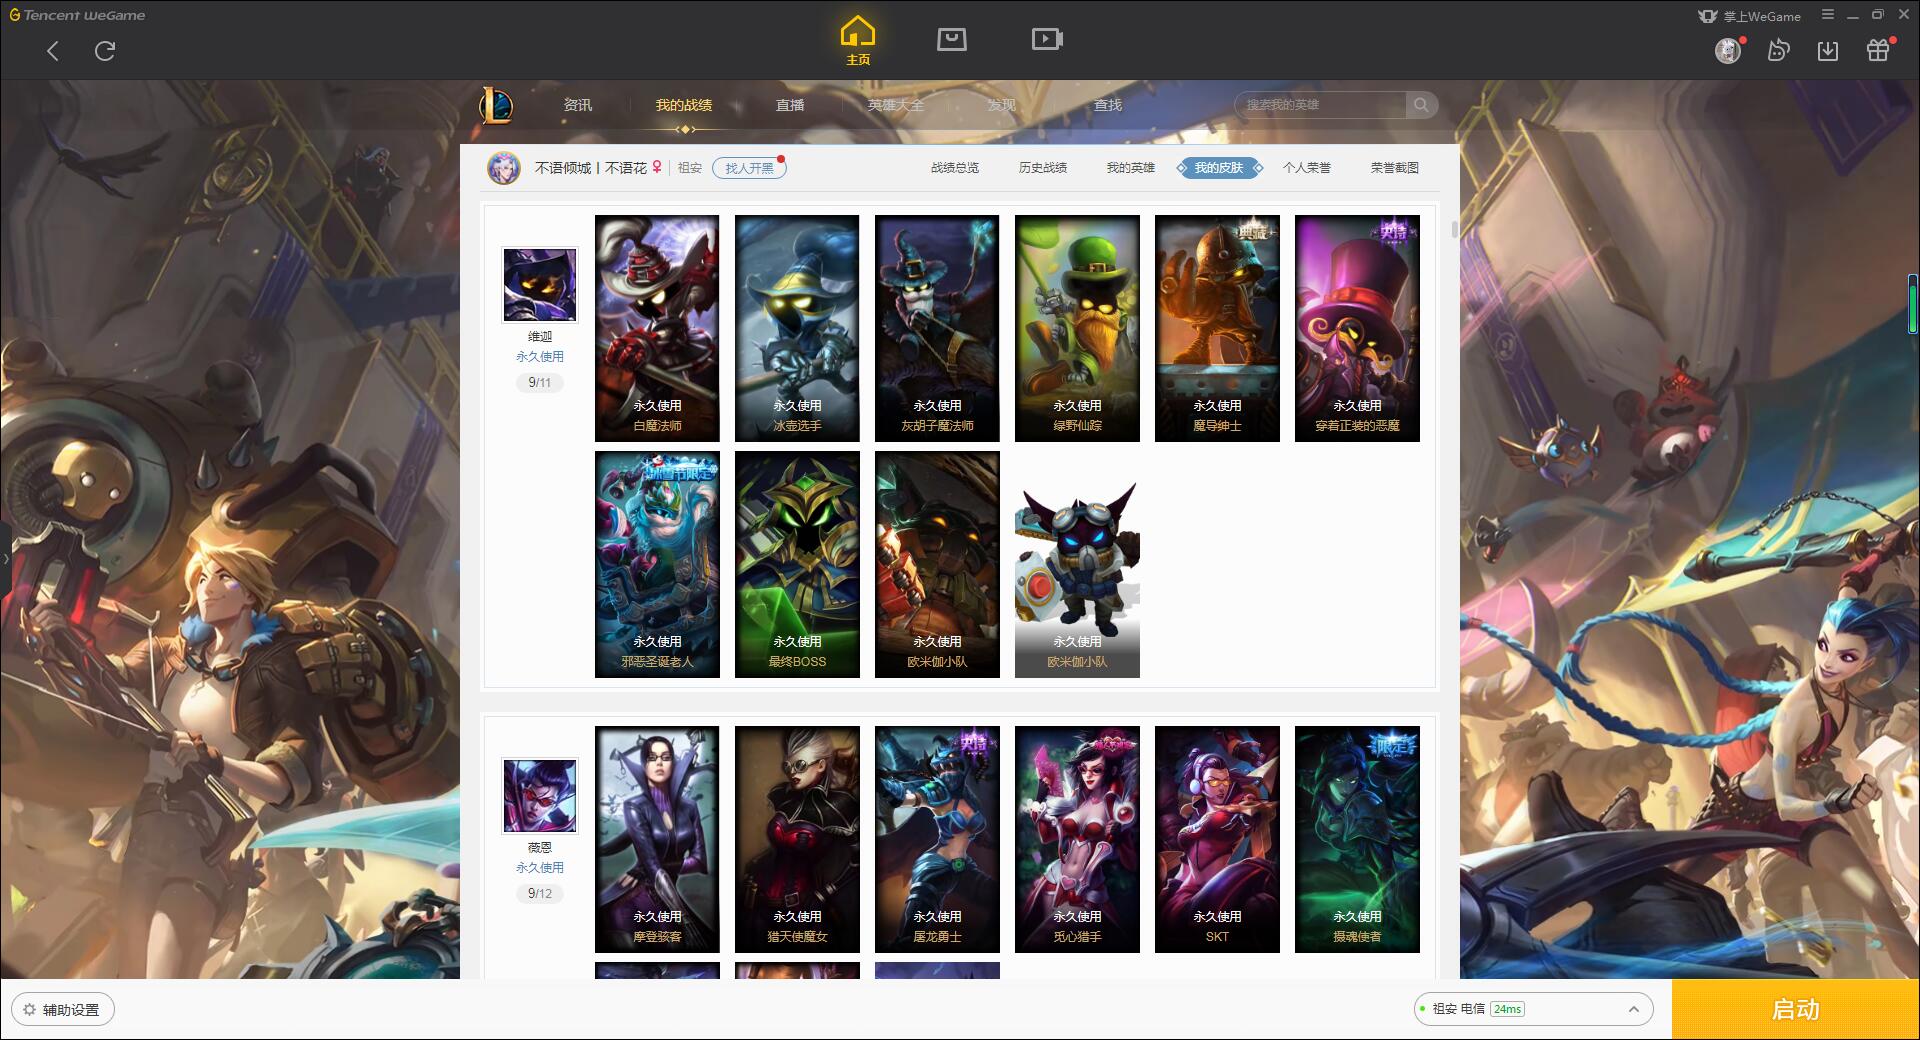Open the 邪恶圣诞老人 skin card
The width and height of the screenshot is (1920, 1040).
point(657,564)
